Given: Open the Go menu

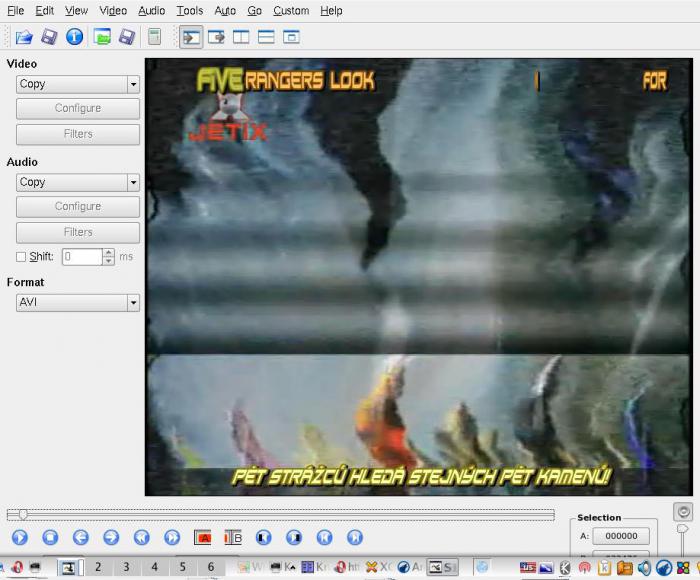Looking at the screenshot, I should [x=254, y=11].
